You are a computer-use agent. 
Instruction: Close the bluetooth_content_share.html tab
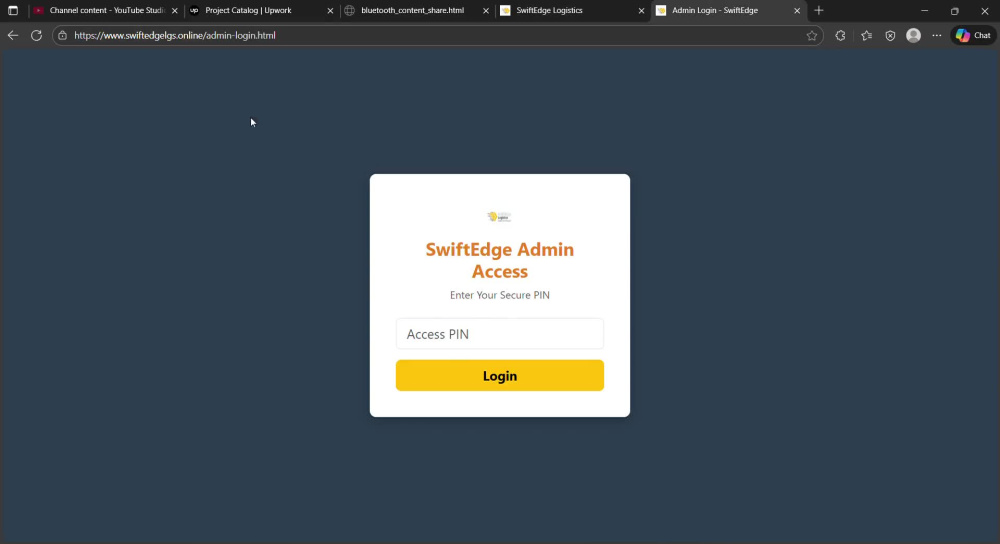(x=486, y=11)
